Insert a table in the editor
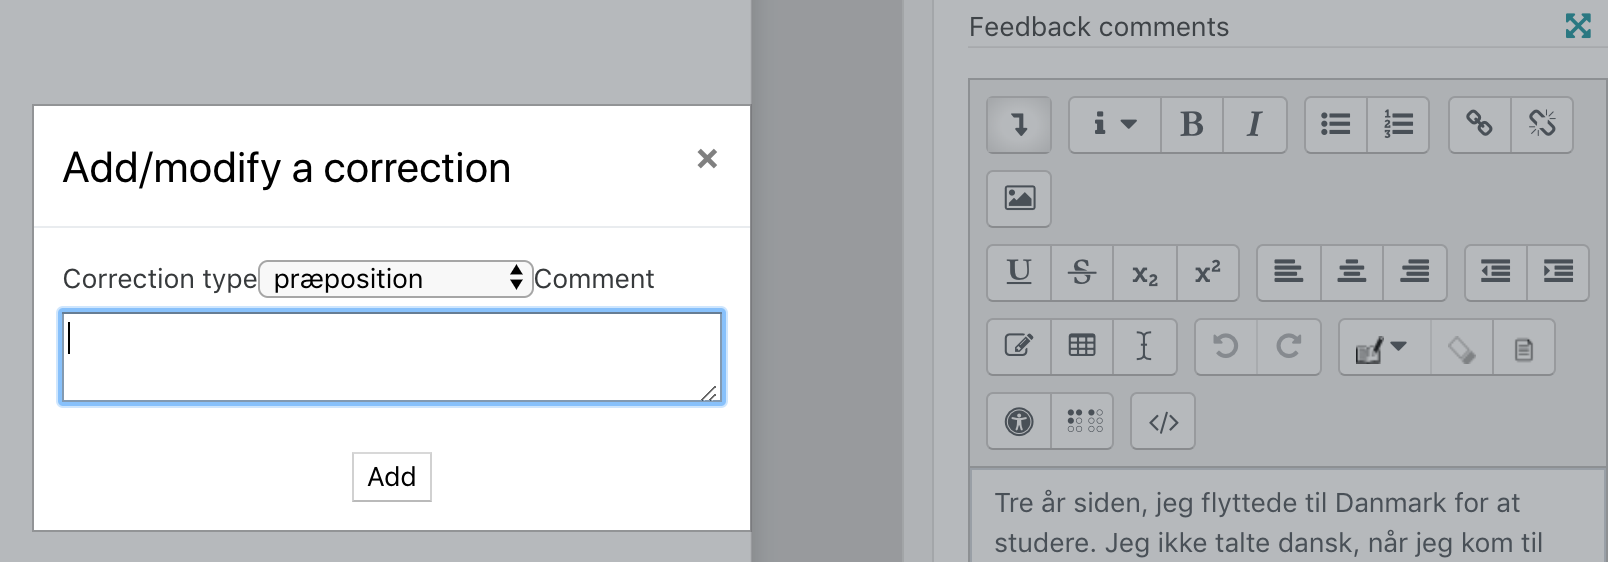1608x562 pixels. [x=1082, y=347]
